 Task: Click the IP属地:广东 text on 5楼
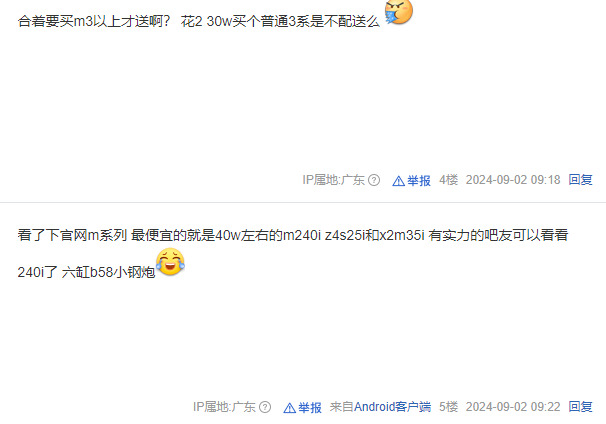(224, 407)
